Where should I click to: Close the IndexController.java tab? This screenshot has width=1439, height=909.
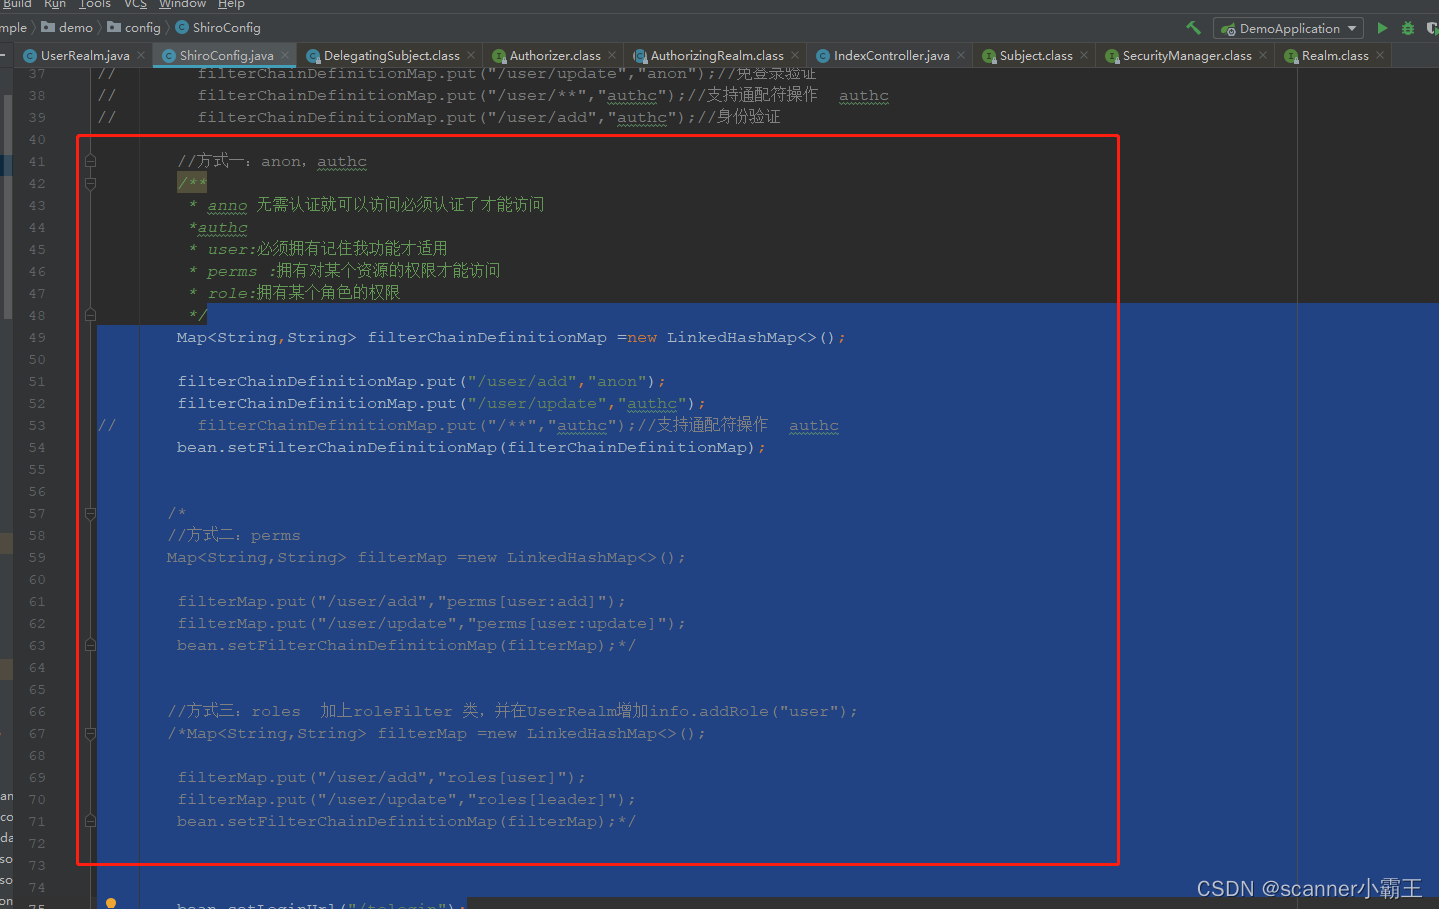click(x=961, y=55)
